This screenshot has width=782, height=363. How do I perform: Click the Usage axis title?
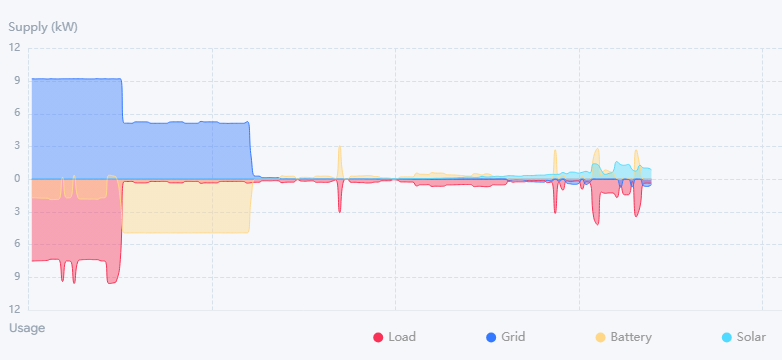point(27,328)
